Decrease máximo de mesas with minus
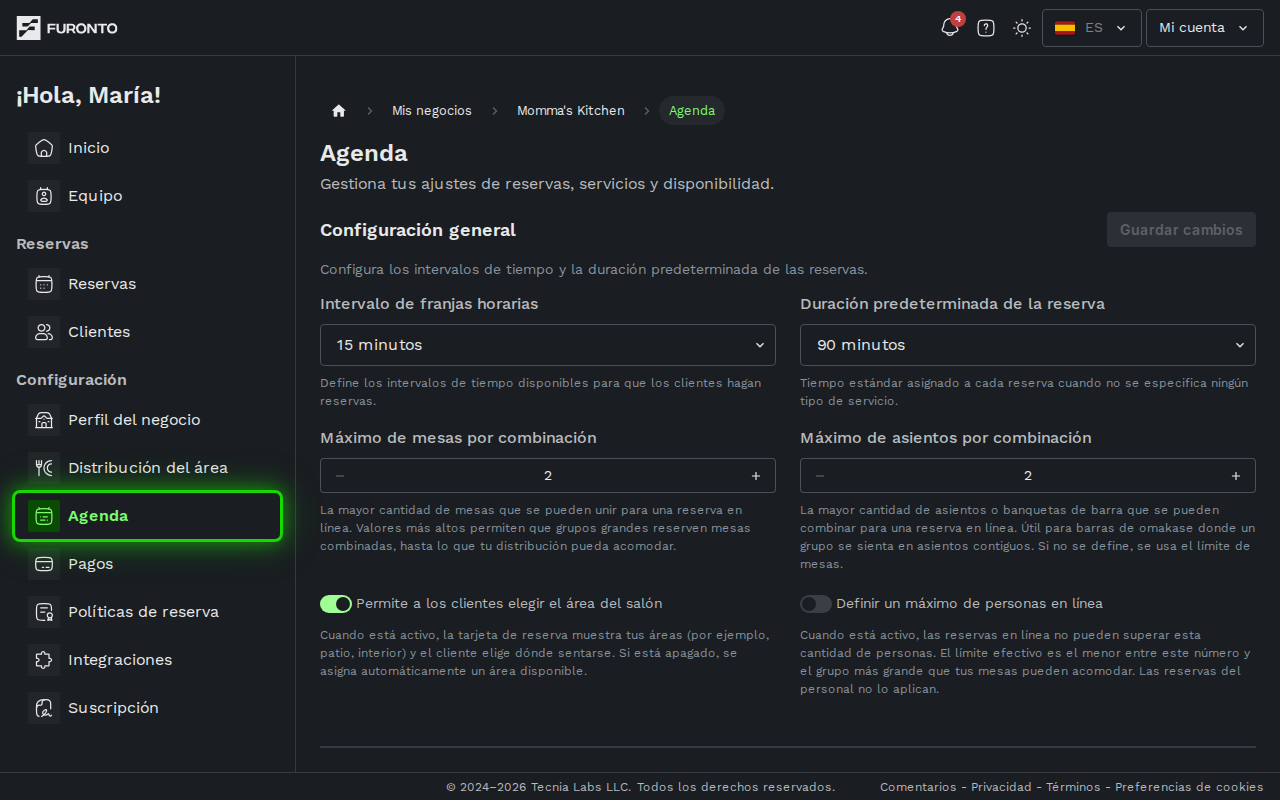1280x800 pixels. tap(340, 476)
